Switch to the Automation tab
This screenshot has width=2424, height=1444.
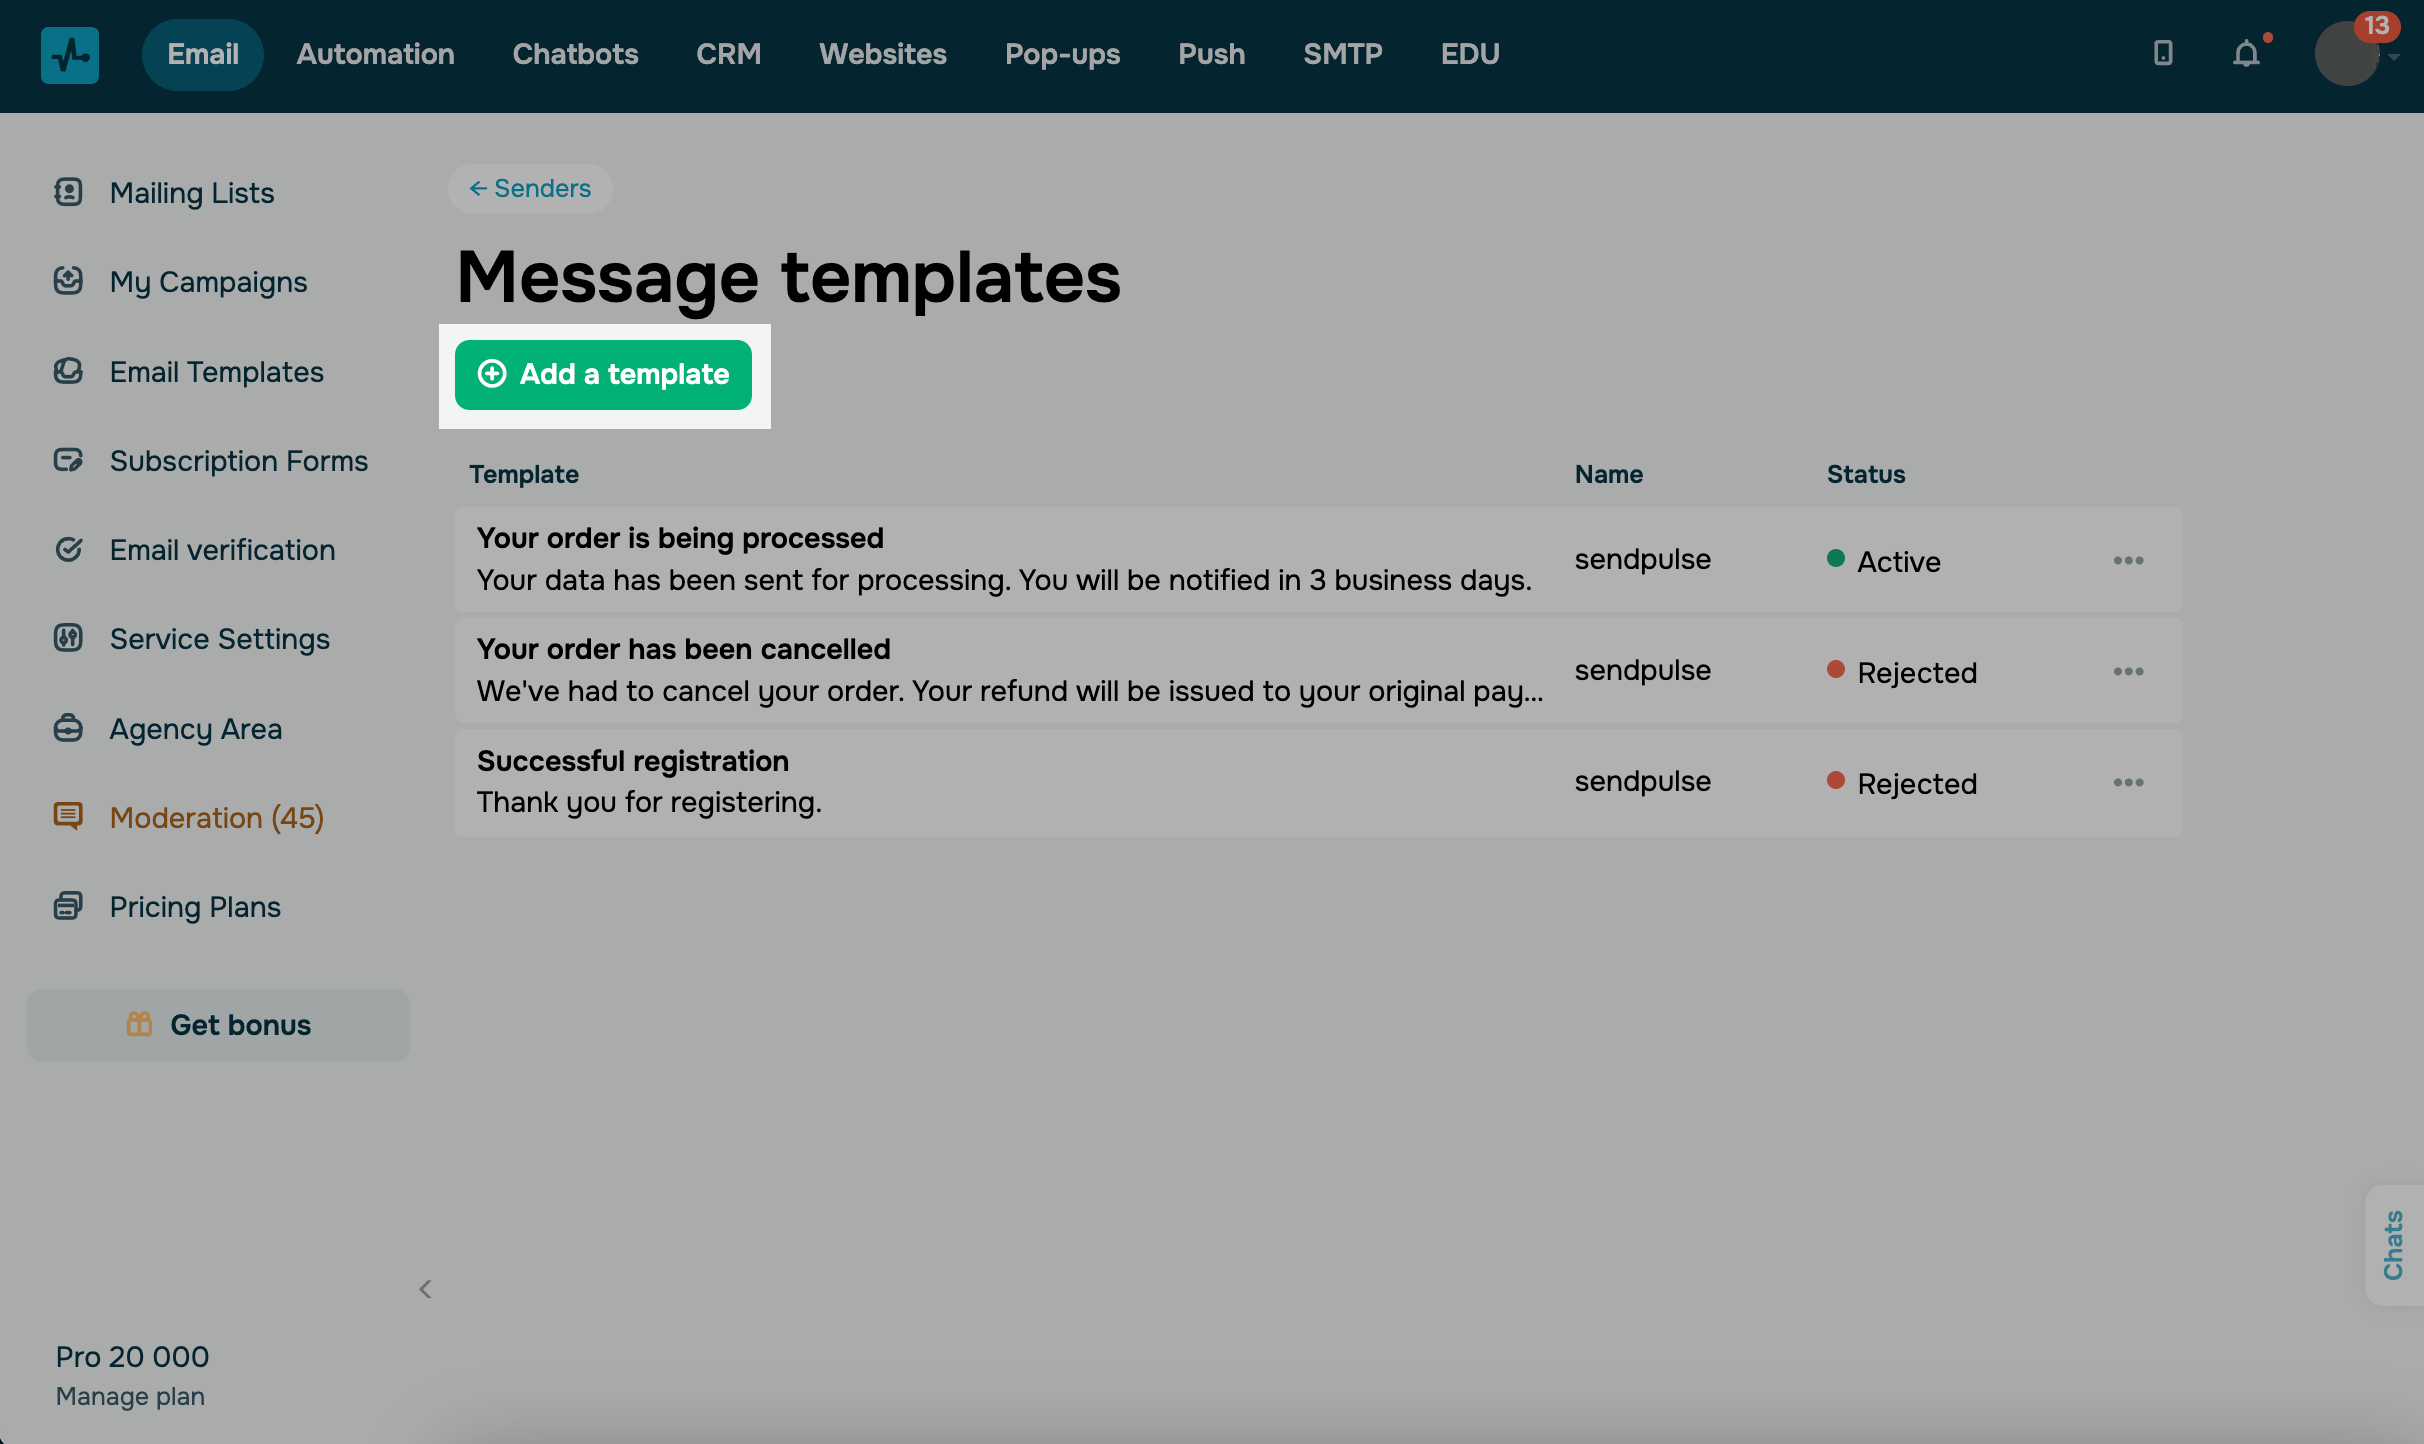pos(375,54)
